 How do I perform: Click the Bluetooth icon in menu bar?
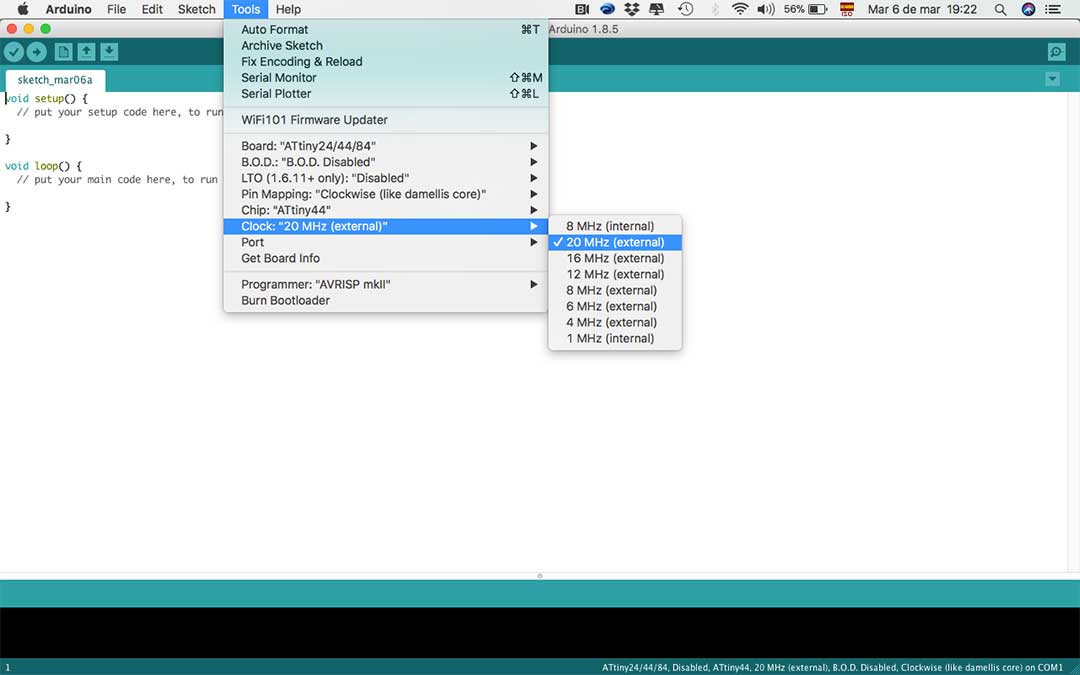click(x=715, y=9)
